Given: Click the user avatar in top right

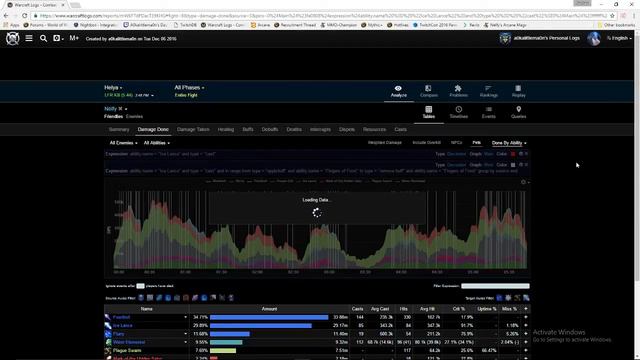Looking at the screenshot, I should pyautogui.click(x=593, y=38).
